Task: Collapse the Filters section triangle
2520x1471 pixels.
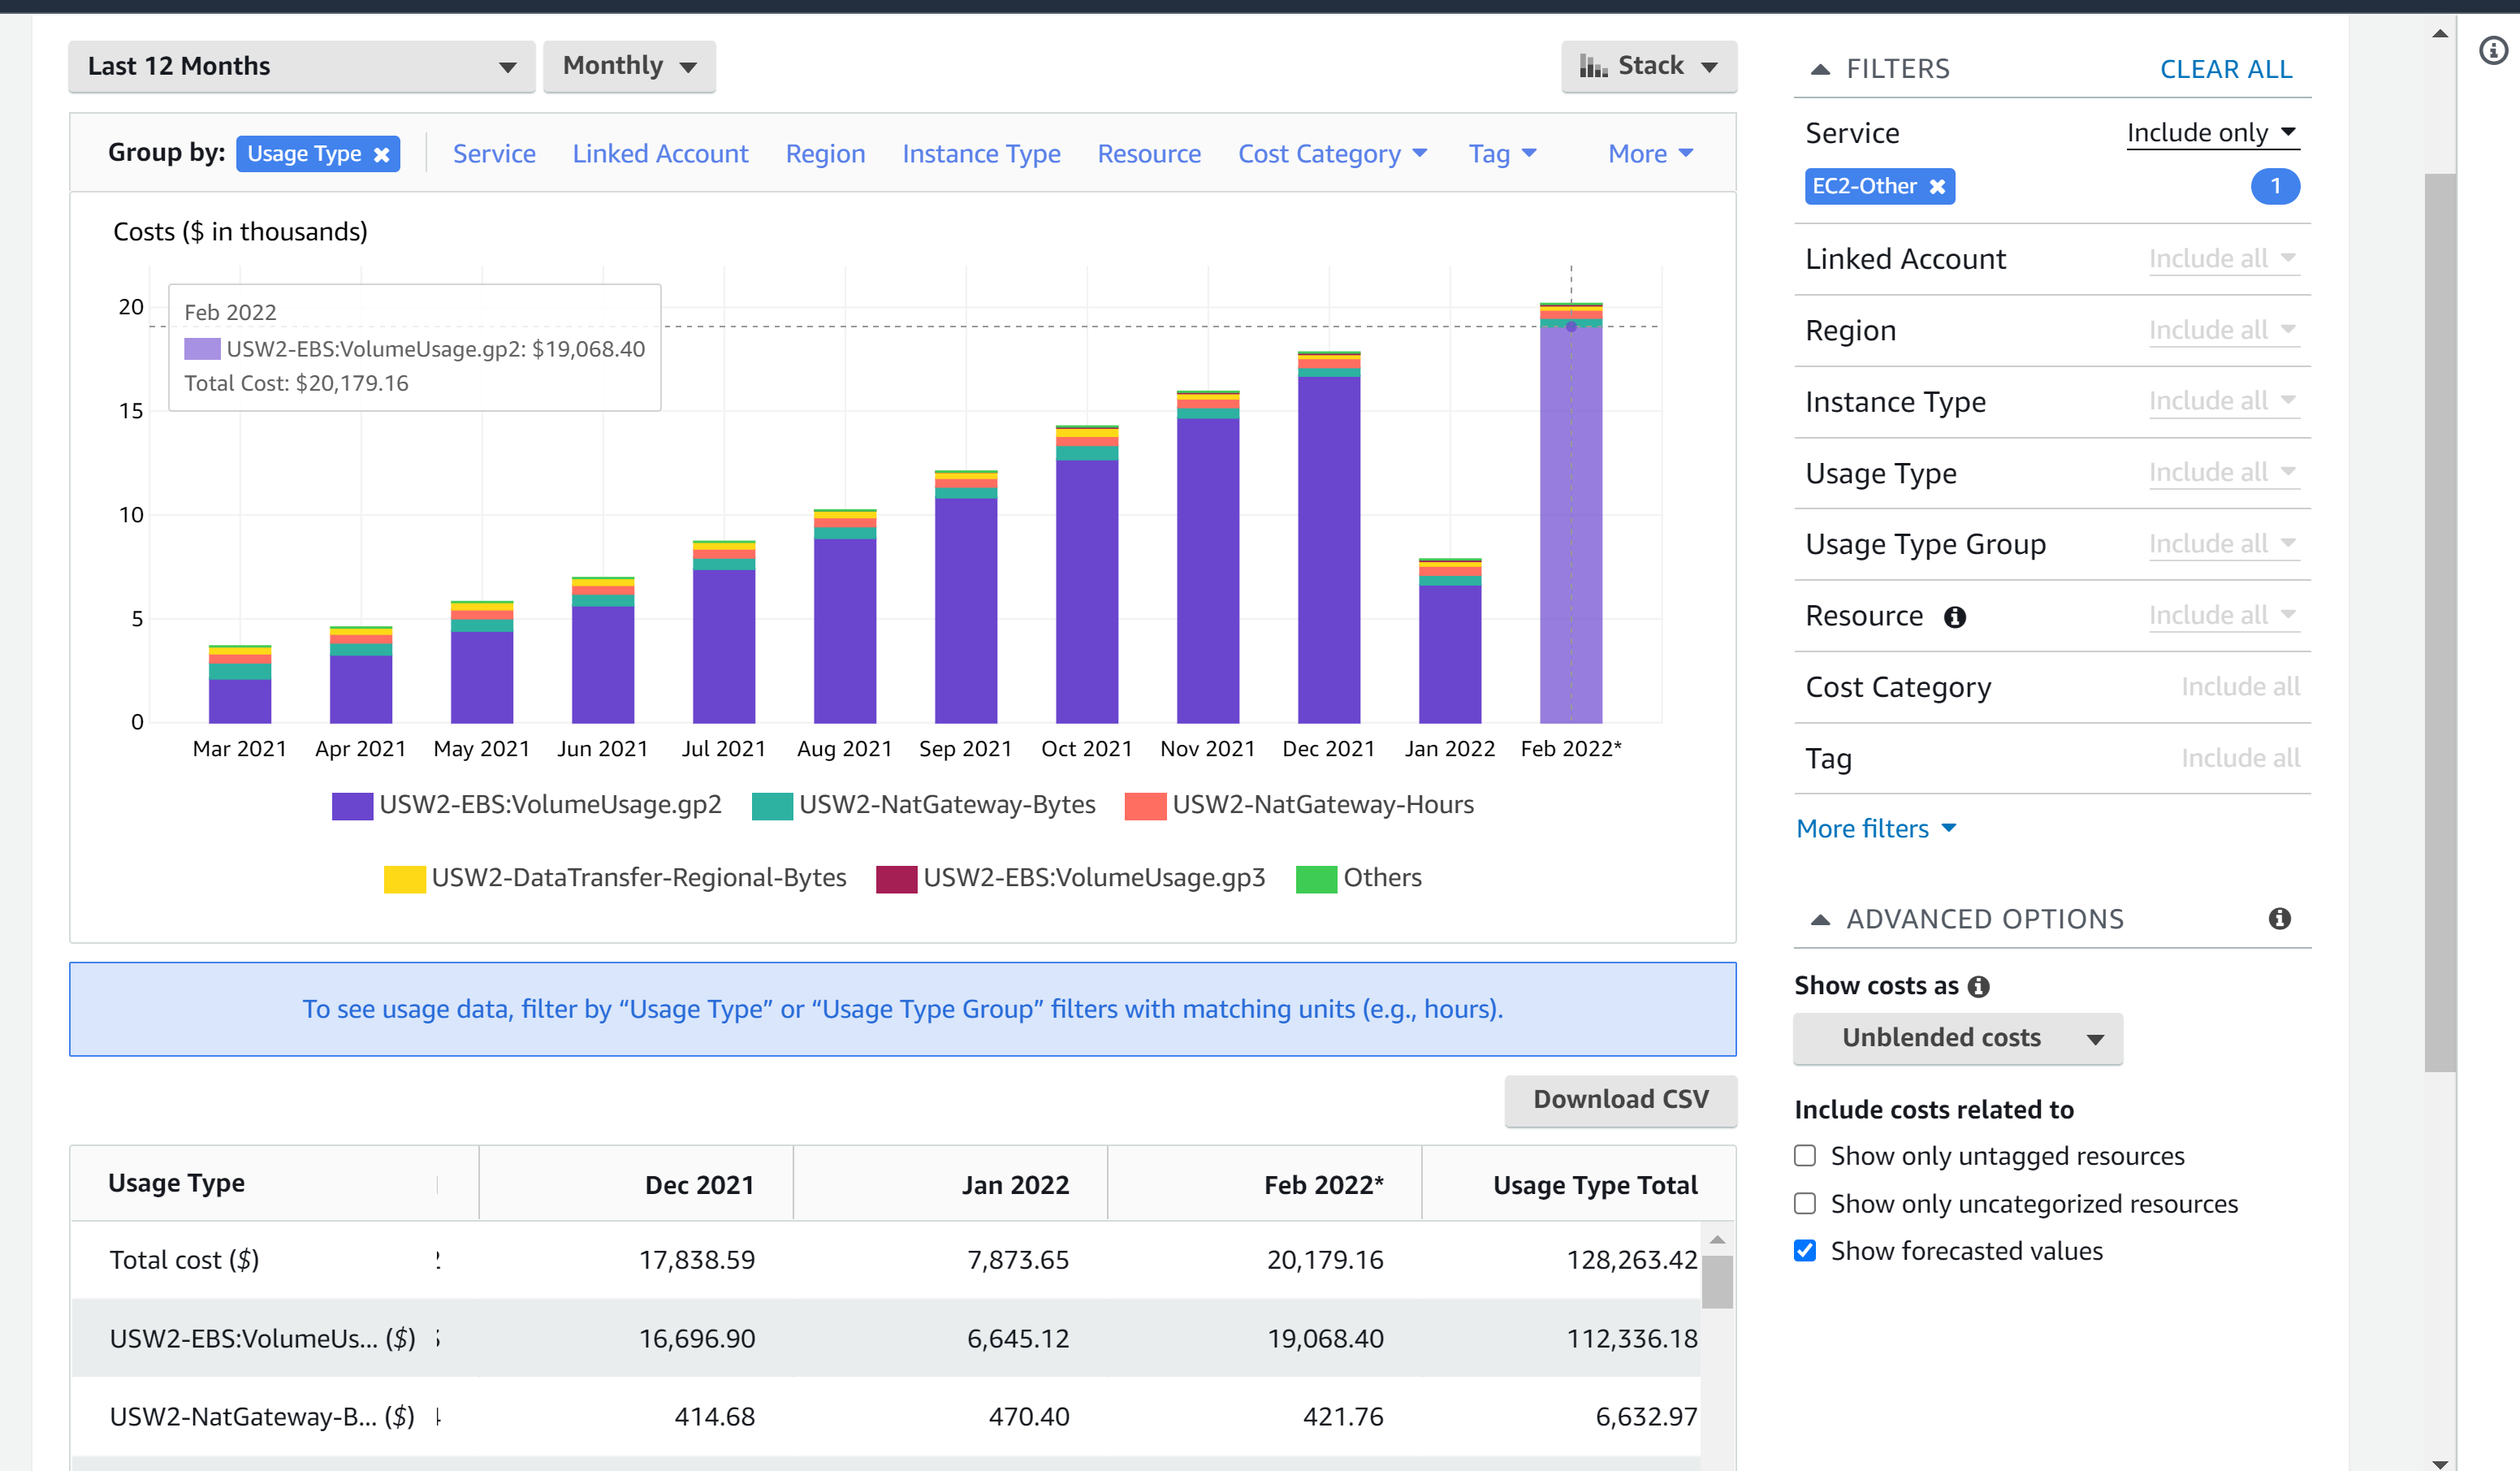Action: [x=1820, y=69]
